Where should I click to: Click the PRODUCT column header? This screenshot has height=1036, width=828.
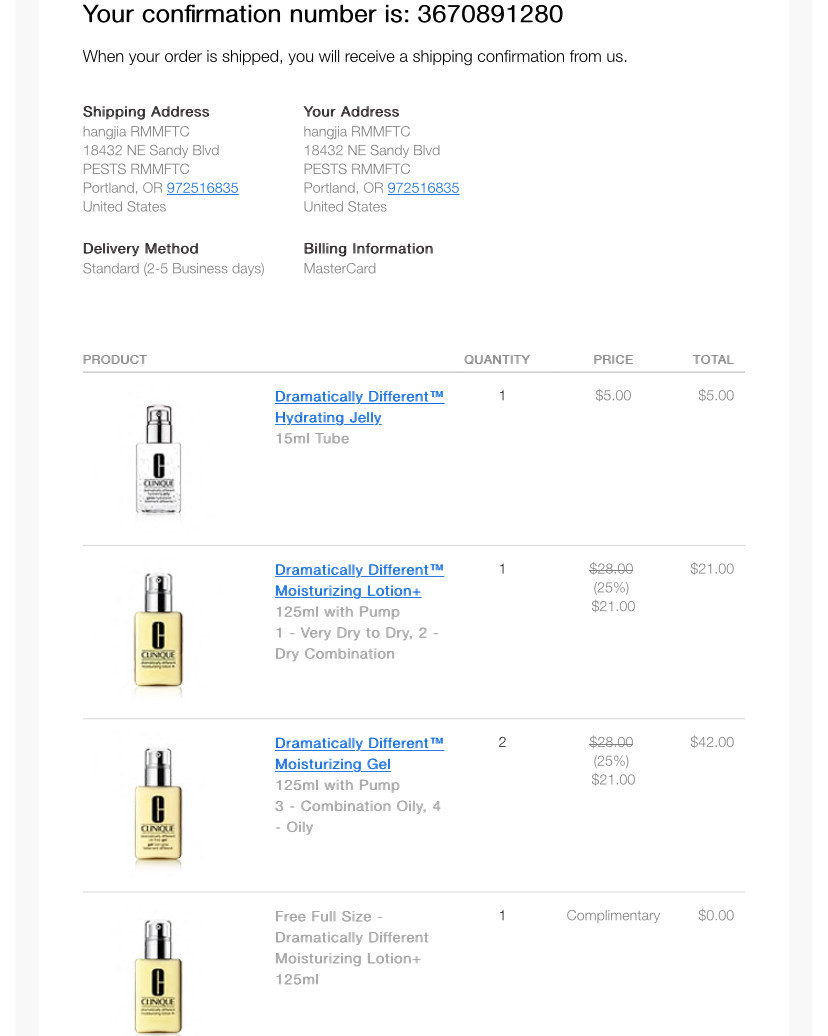click(115, 360)
